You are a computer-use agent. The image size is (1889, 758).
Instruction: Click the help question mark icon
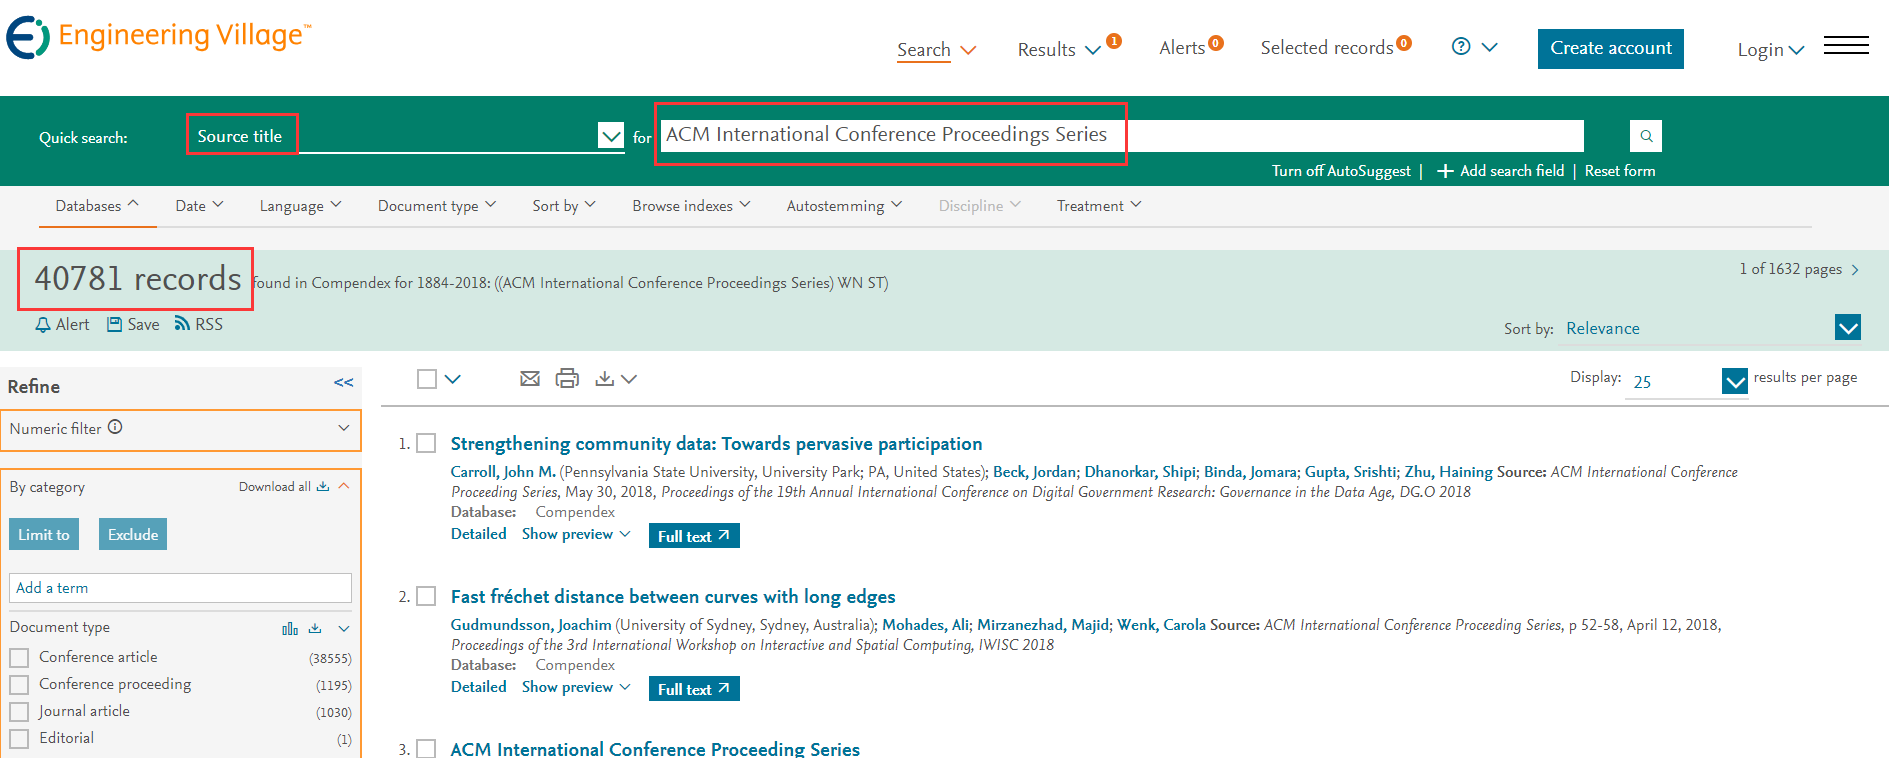[1461, 47]
